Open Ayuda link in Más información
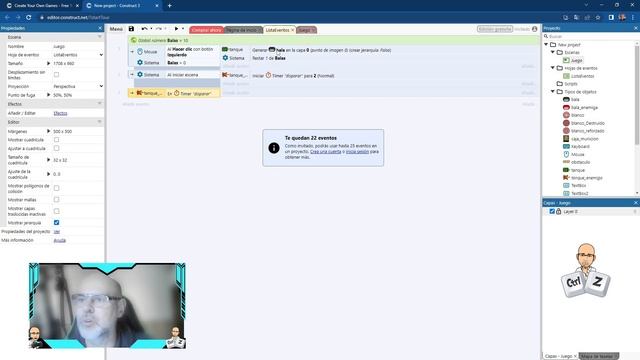 coord(60,240)
